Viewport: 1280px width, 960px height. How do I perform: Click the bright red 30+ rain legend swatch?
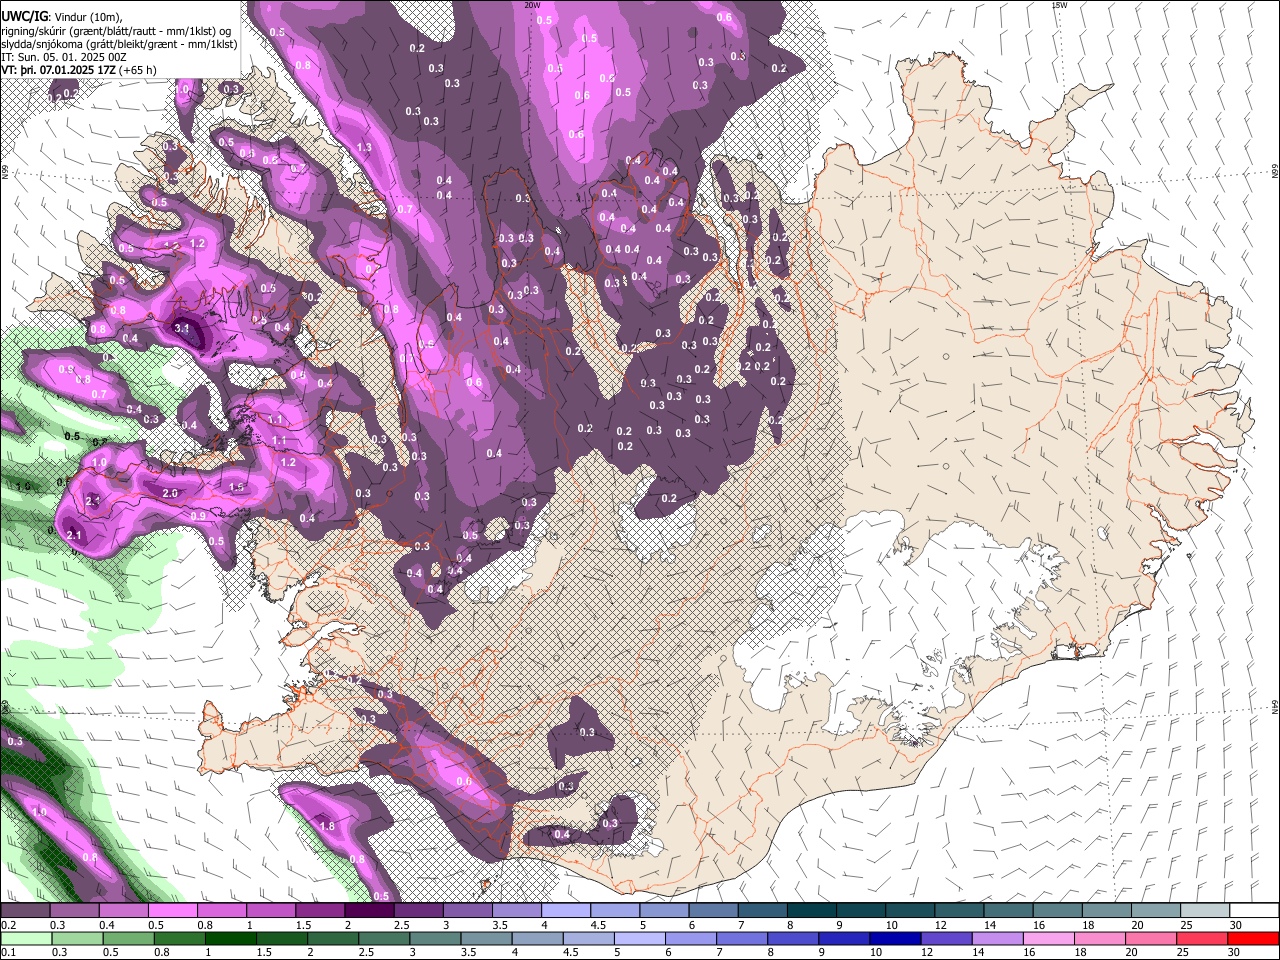(1253, 939)
